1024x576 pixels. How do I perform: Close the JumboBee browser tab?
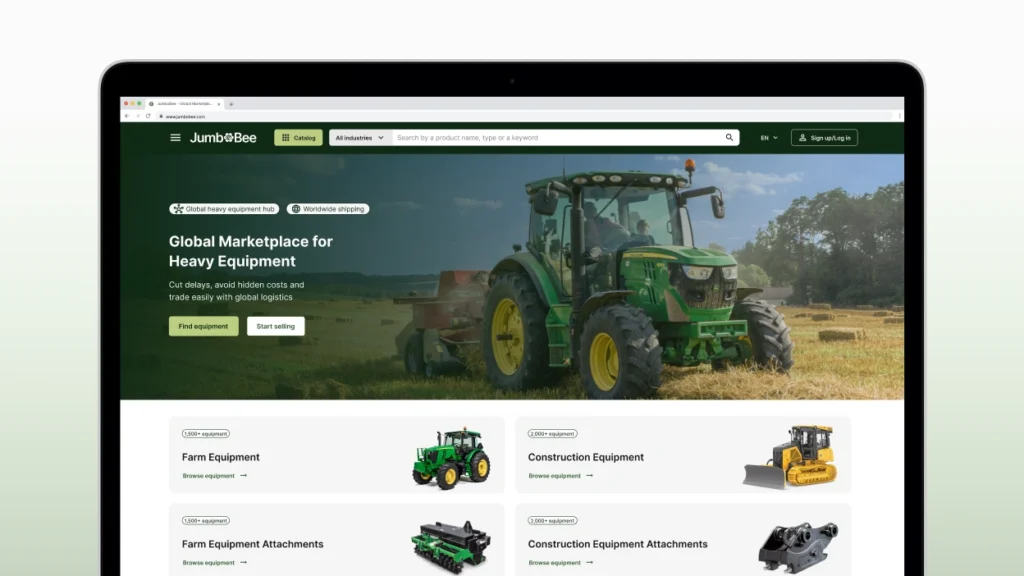[219, 104]
